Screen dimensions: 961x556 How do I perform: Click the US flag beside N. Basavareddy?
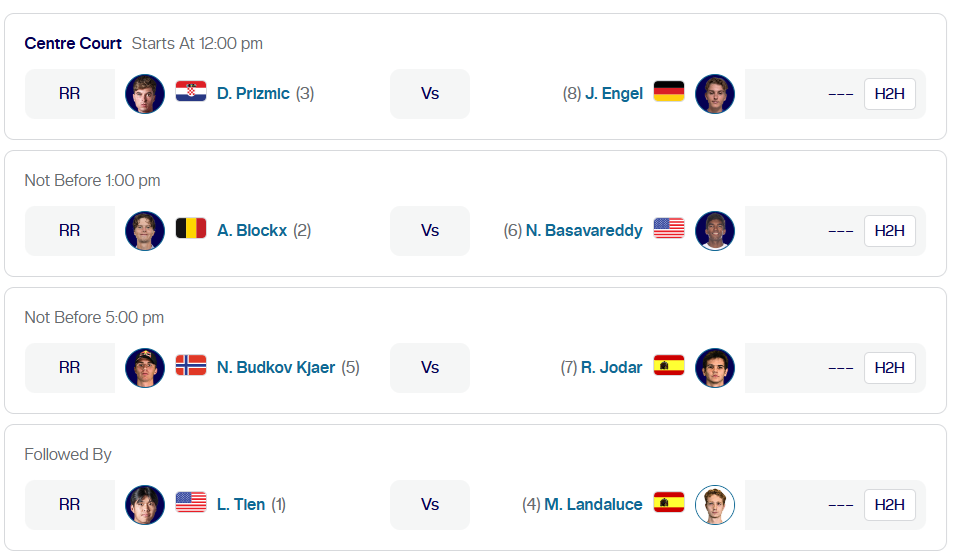click(x=669, y=230)
